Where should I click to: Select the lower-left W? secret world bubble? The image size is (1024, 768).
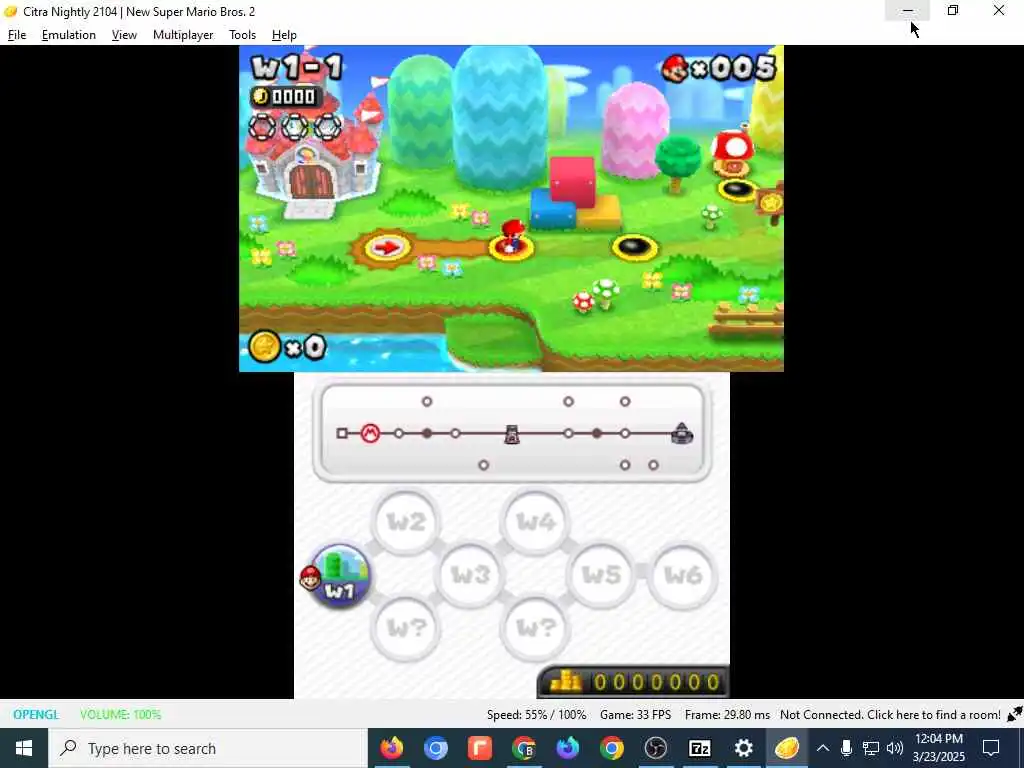pyautogui.click(x=406, y=628)
